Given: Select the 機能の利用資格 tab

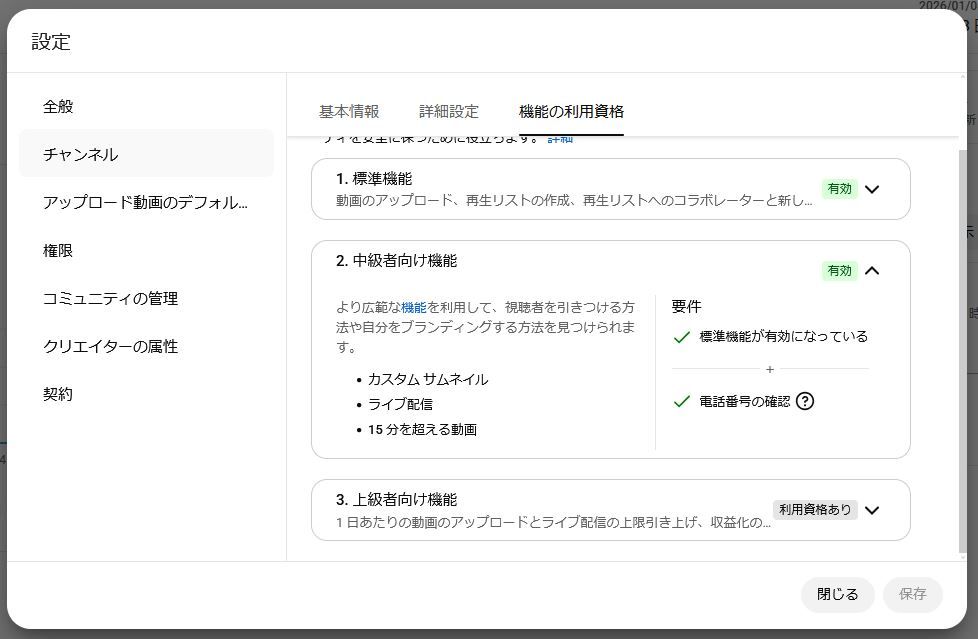Looking at the screenshot, I should point(571,111).
